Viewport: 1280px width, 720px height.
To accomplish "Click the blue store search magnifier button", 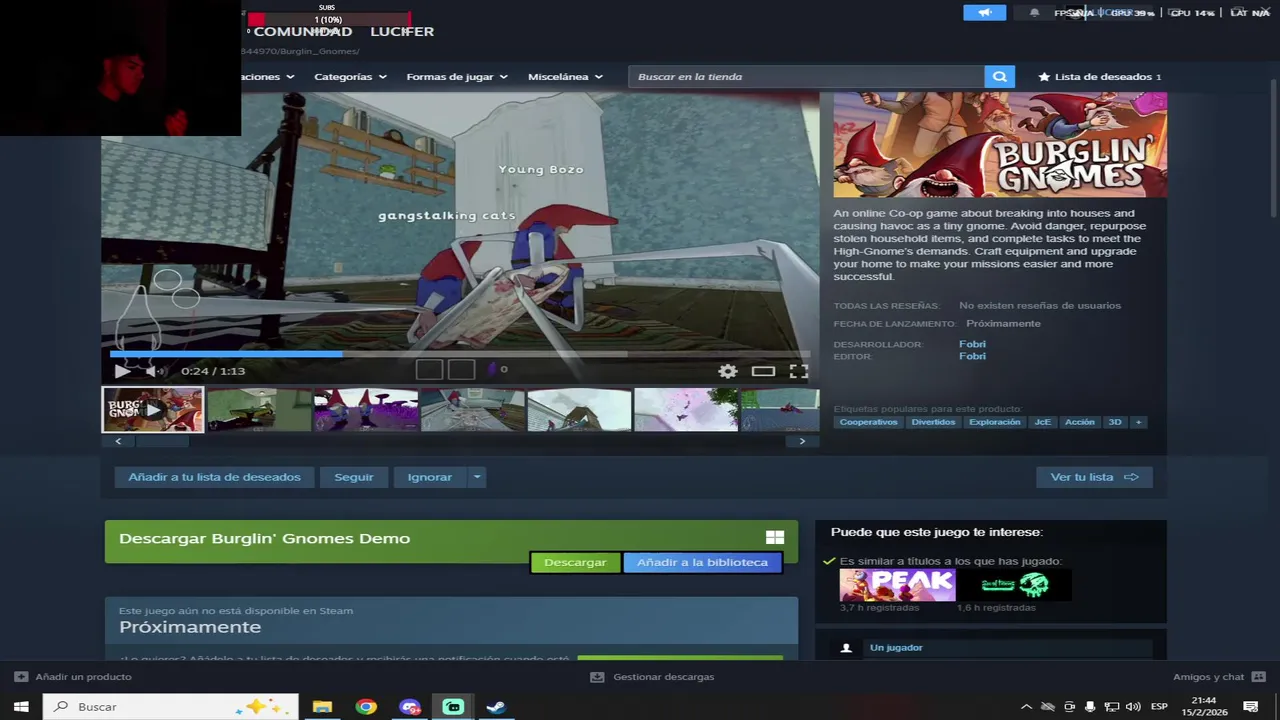I will [x=999, y=77].
